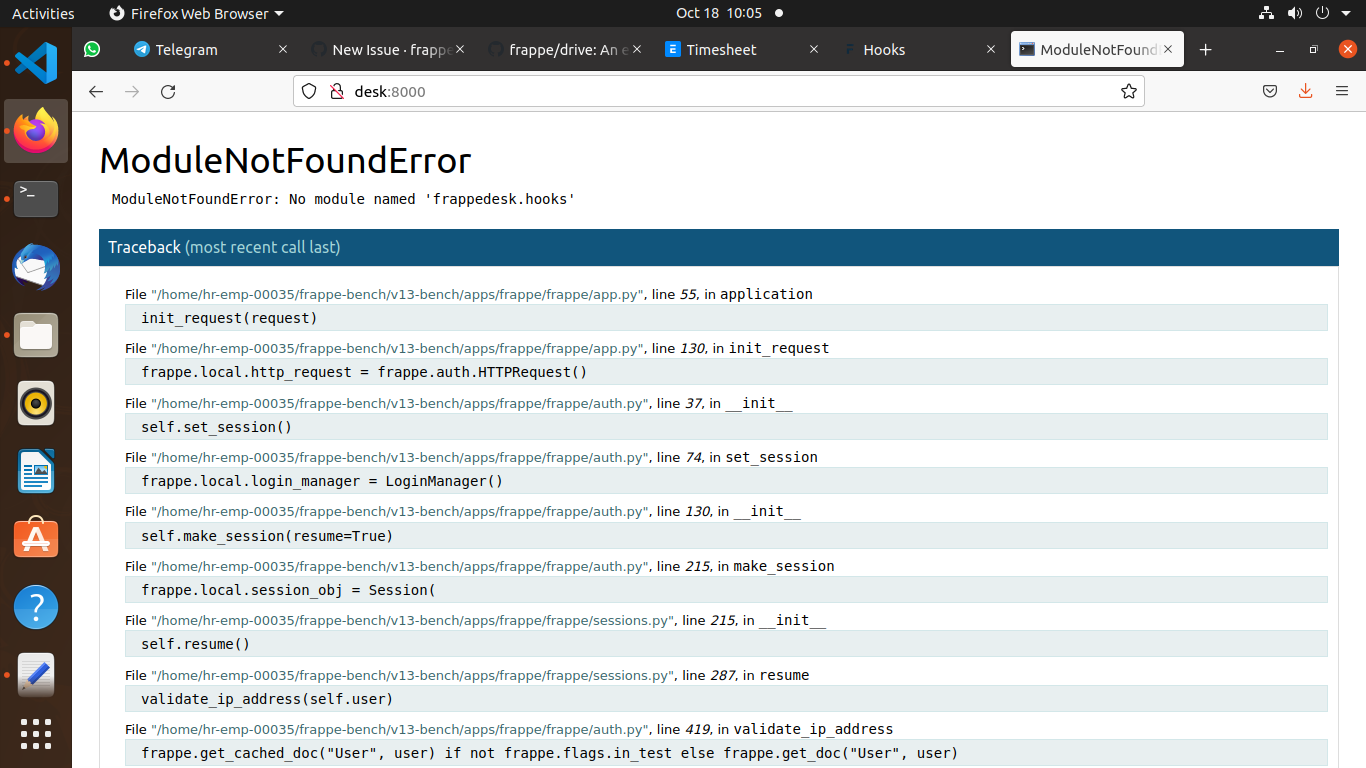Open the Terminal from the dock
1366x768 pixels.
tap(35, 199)
